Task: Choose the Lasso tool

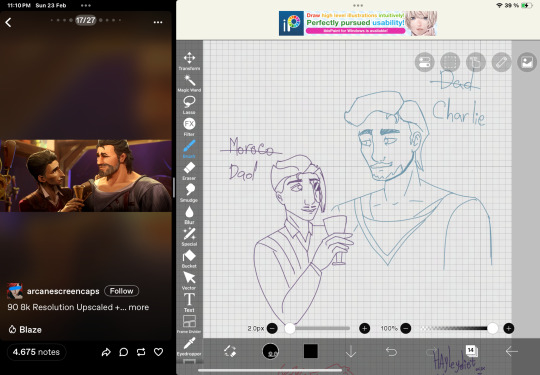Action: [189, 105]
